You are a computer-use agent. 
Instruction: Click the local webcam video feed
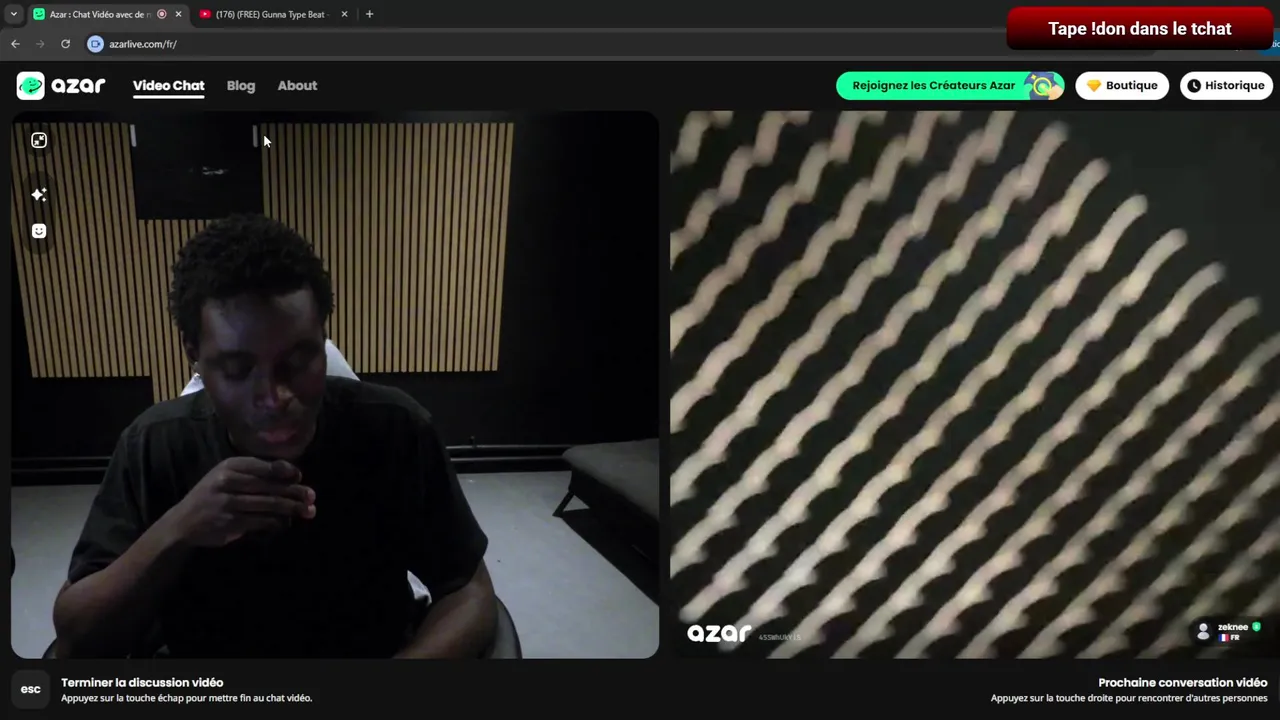click(335, 385)
